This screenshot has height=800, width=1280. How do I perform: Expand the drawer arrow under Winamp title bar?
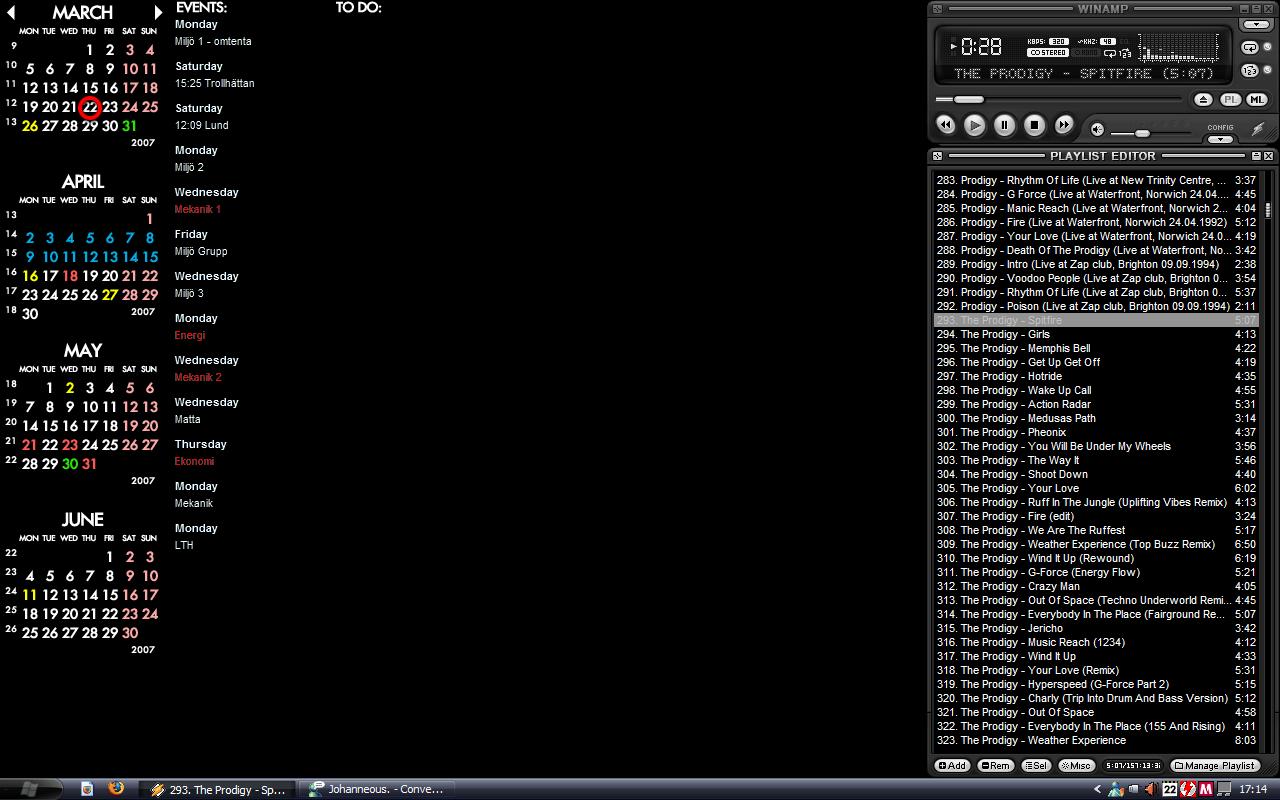pyautogui.click(x=1255, y=25)
